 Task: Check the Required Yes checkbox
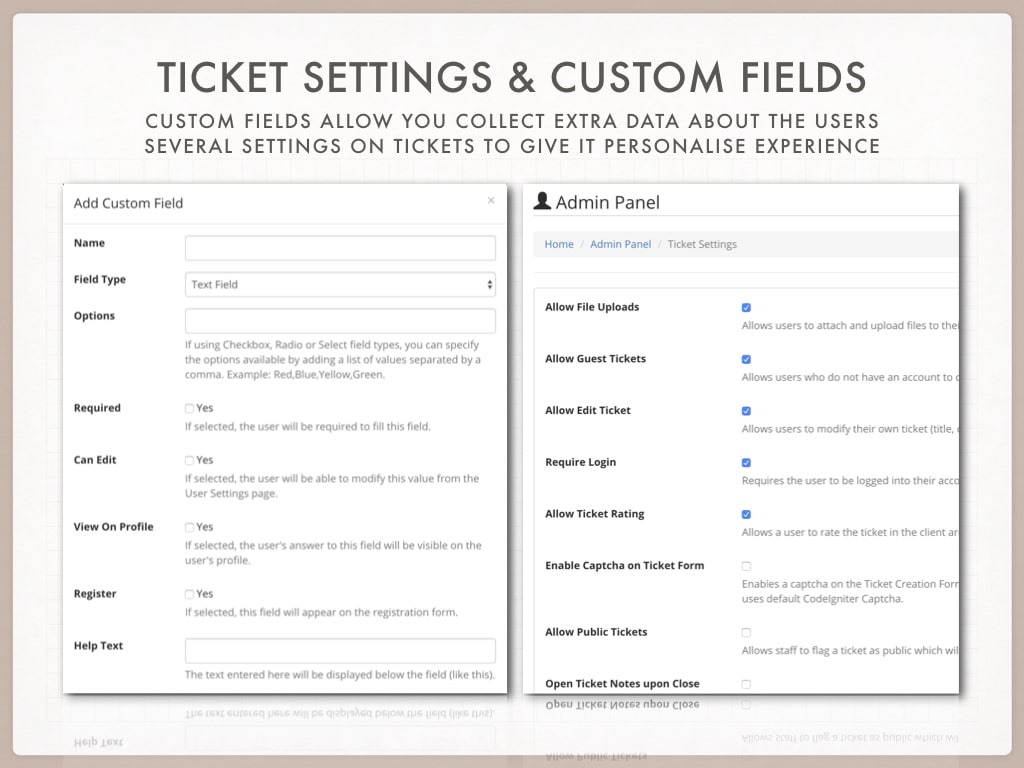(x=189, y=408)
